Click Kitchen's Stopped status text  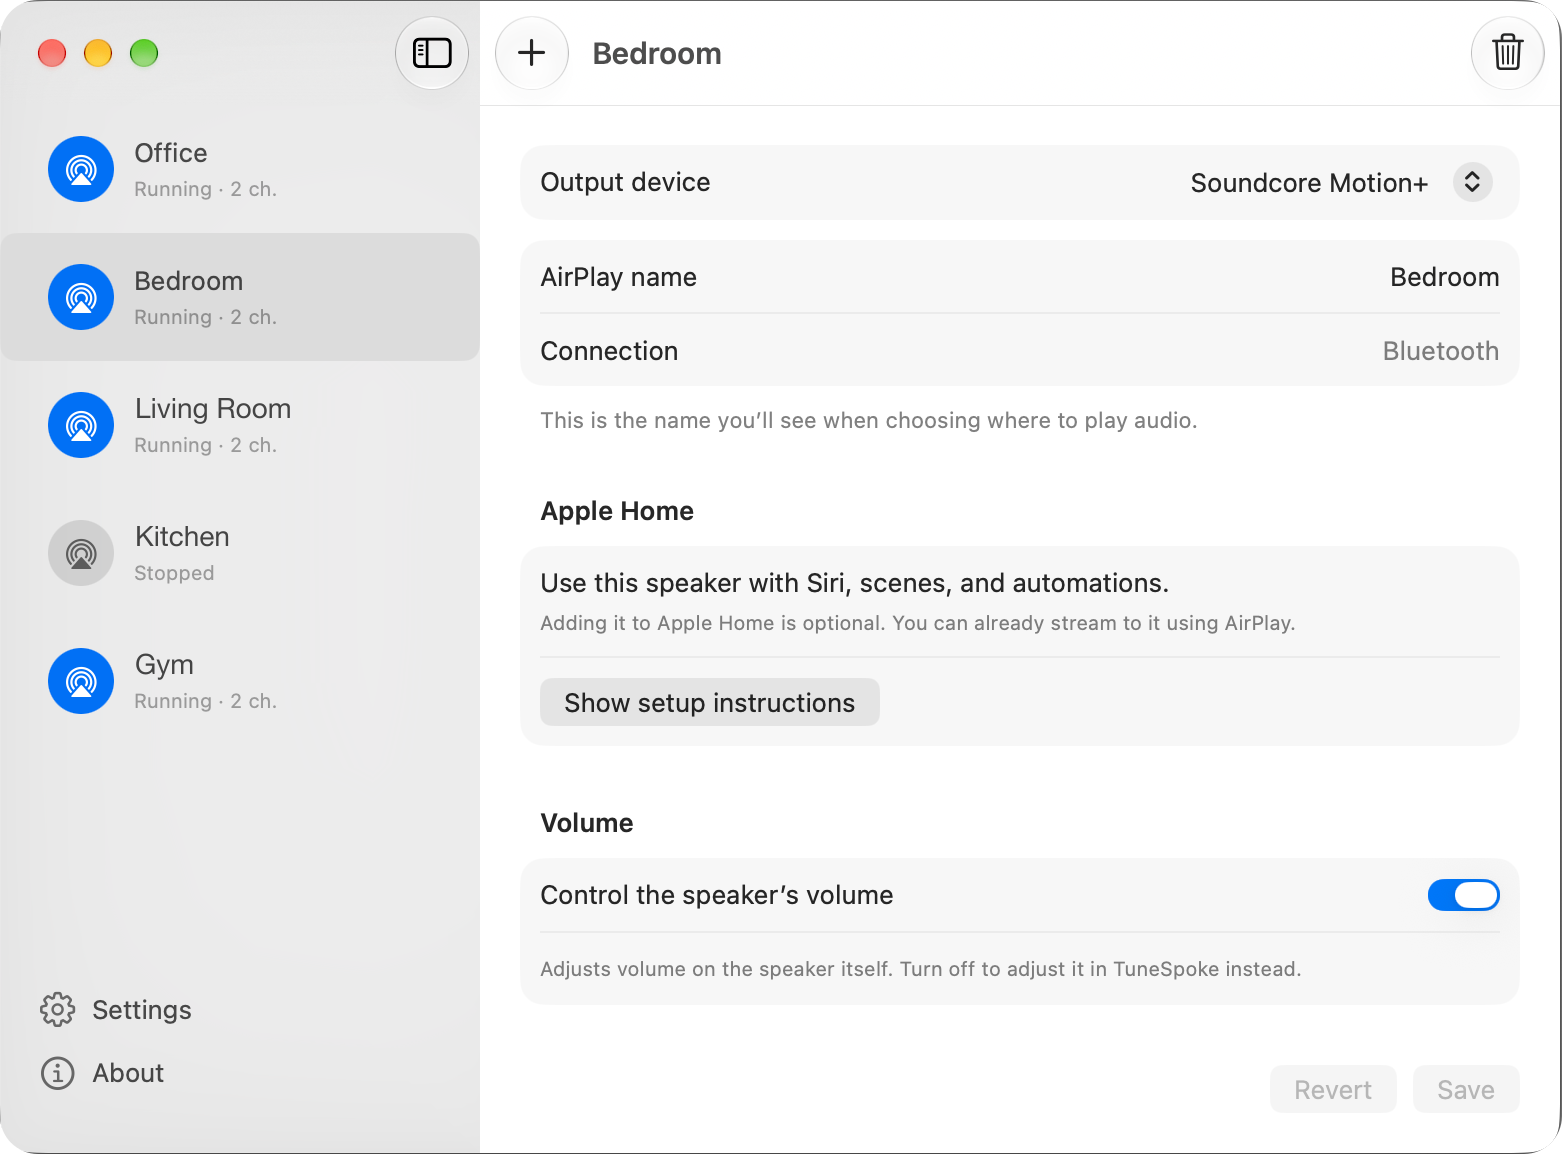coord(174,573)
